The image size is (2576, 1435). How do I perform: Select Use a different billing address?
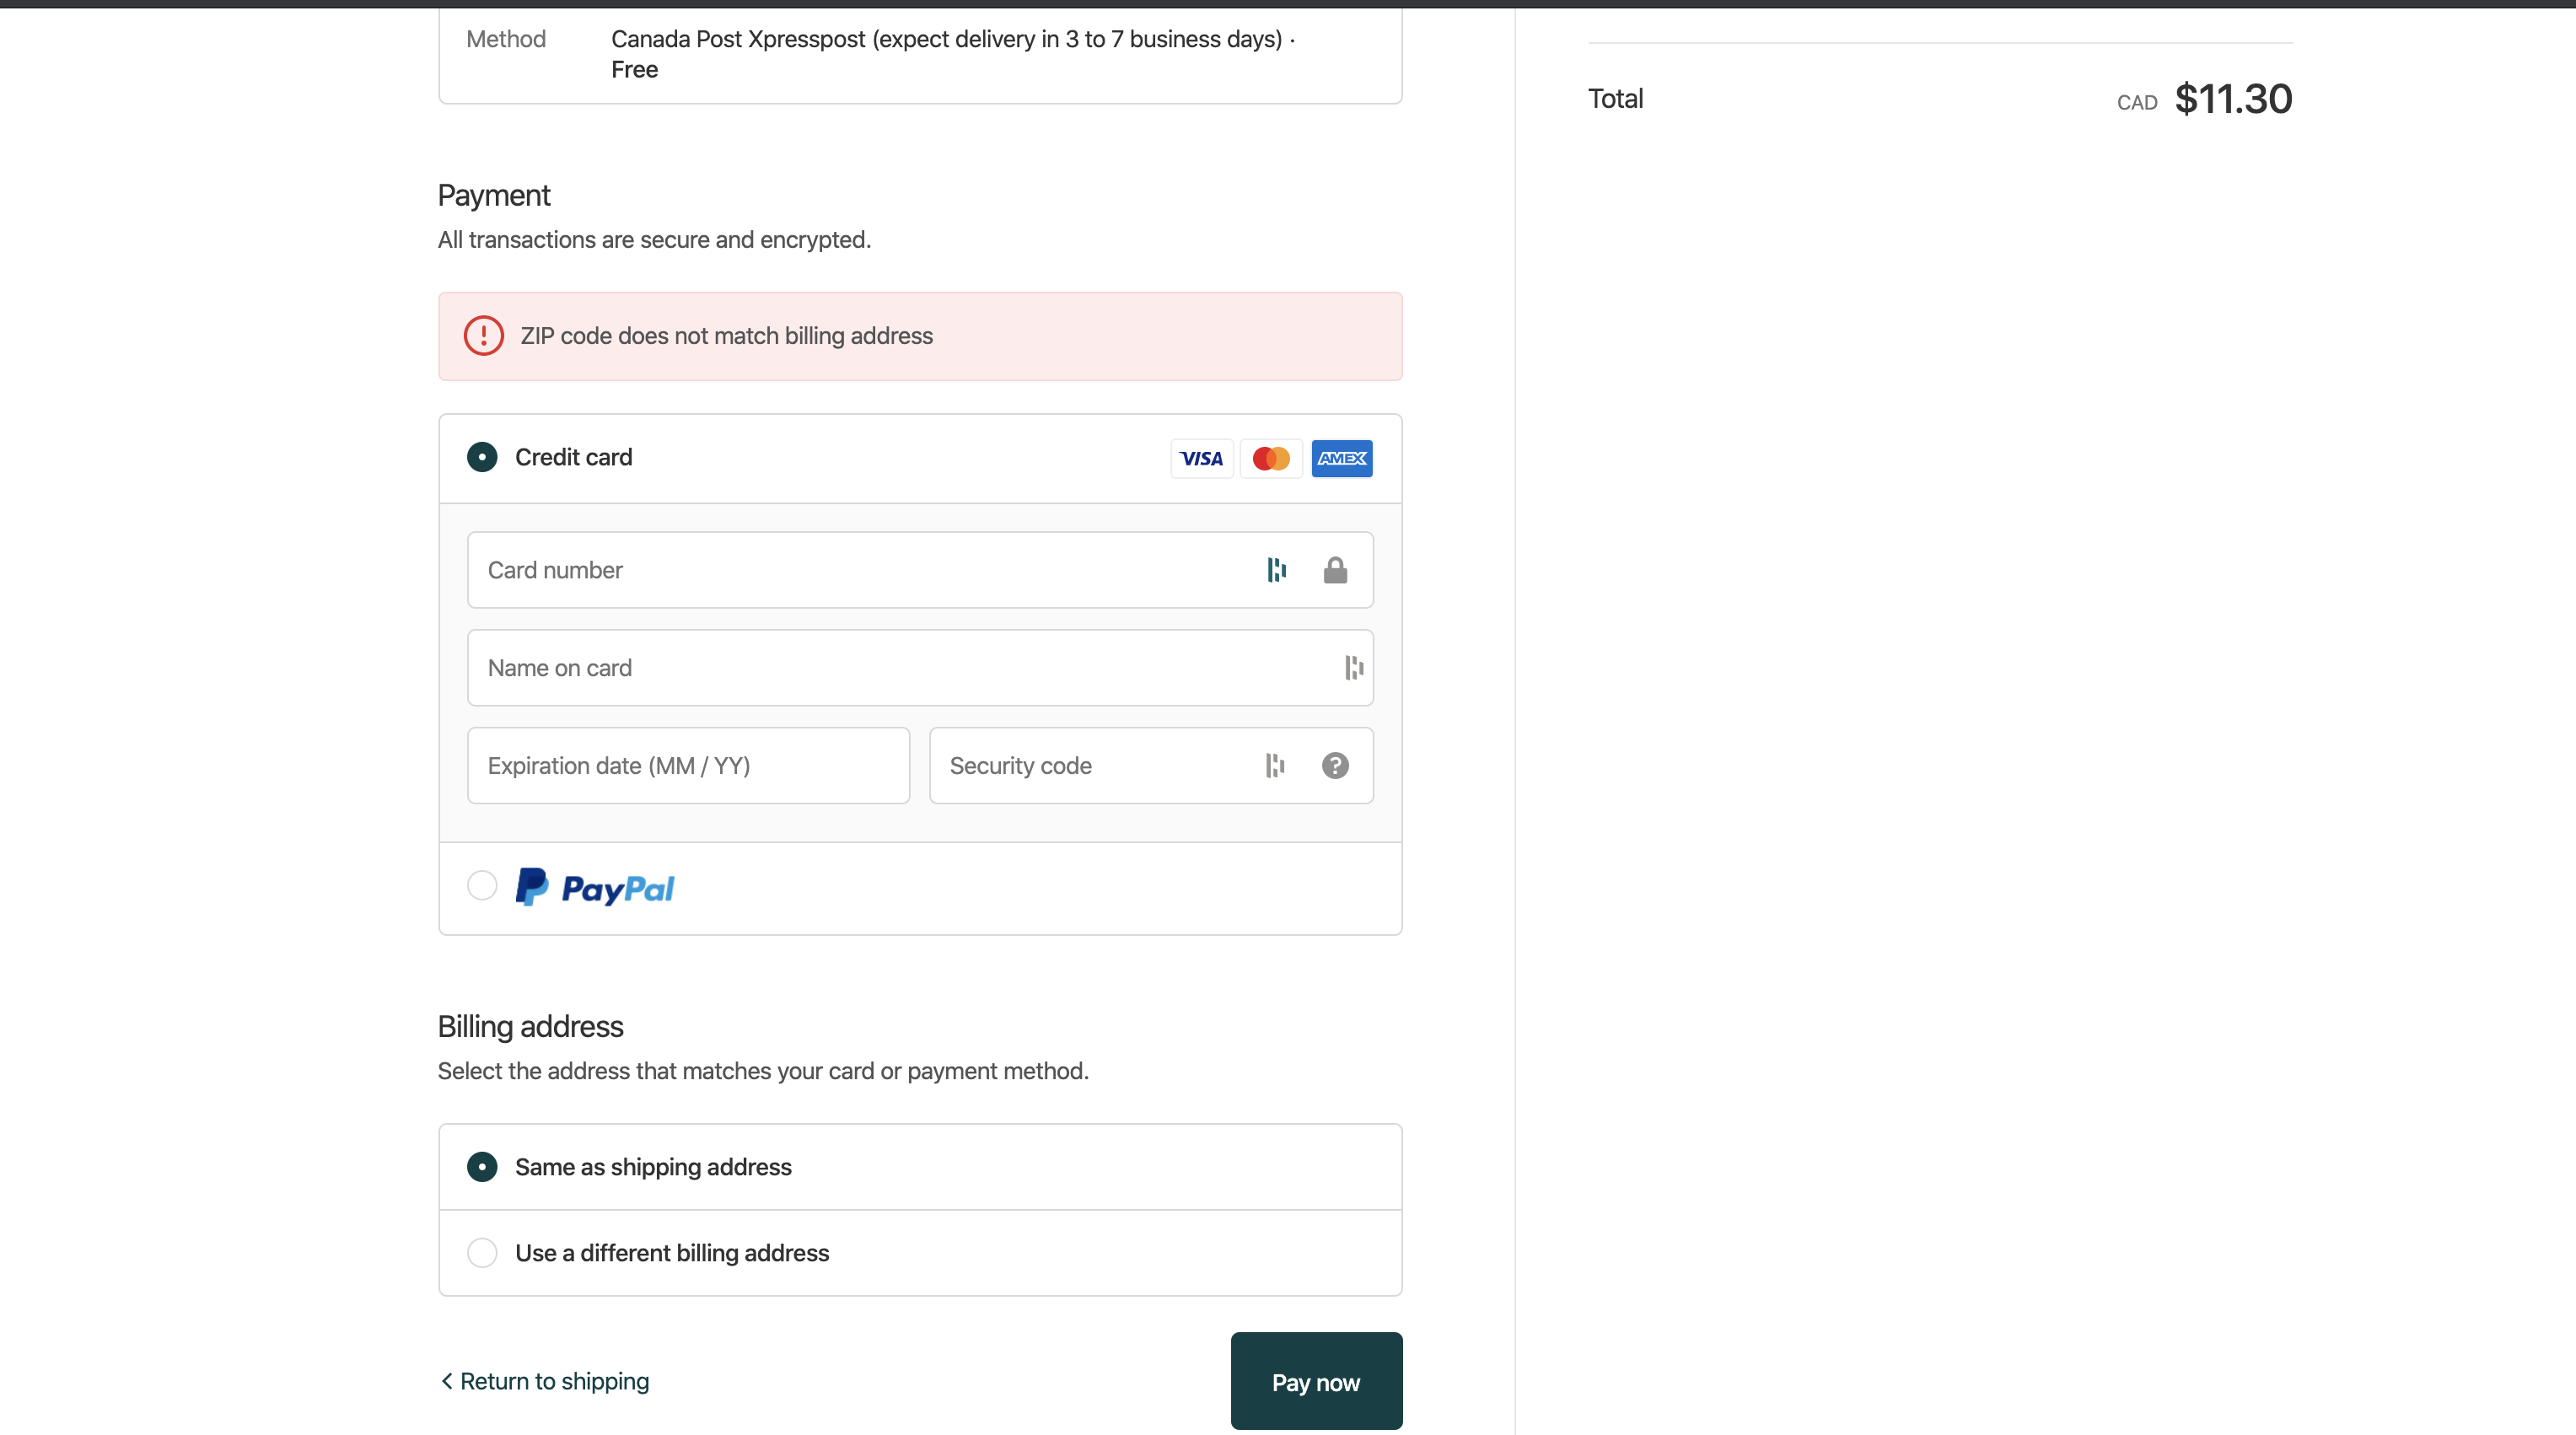482,1253
